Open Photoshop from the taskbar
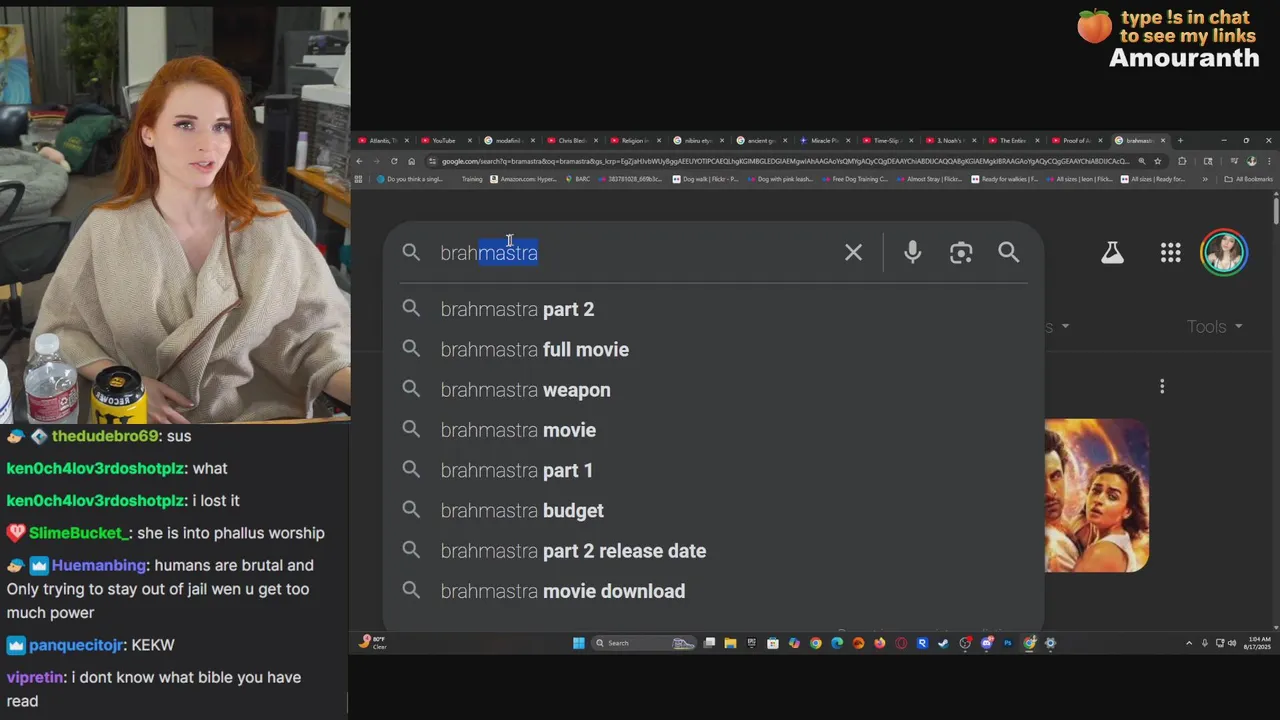The width and height of the screenshot is (1280, 720). click(1008, 643)
